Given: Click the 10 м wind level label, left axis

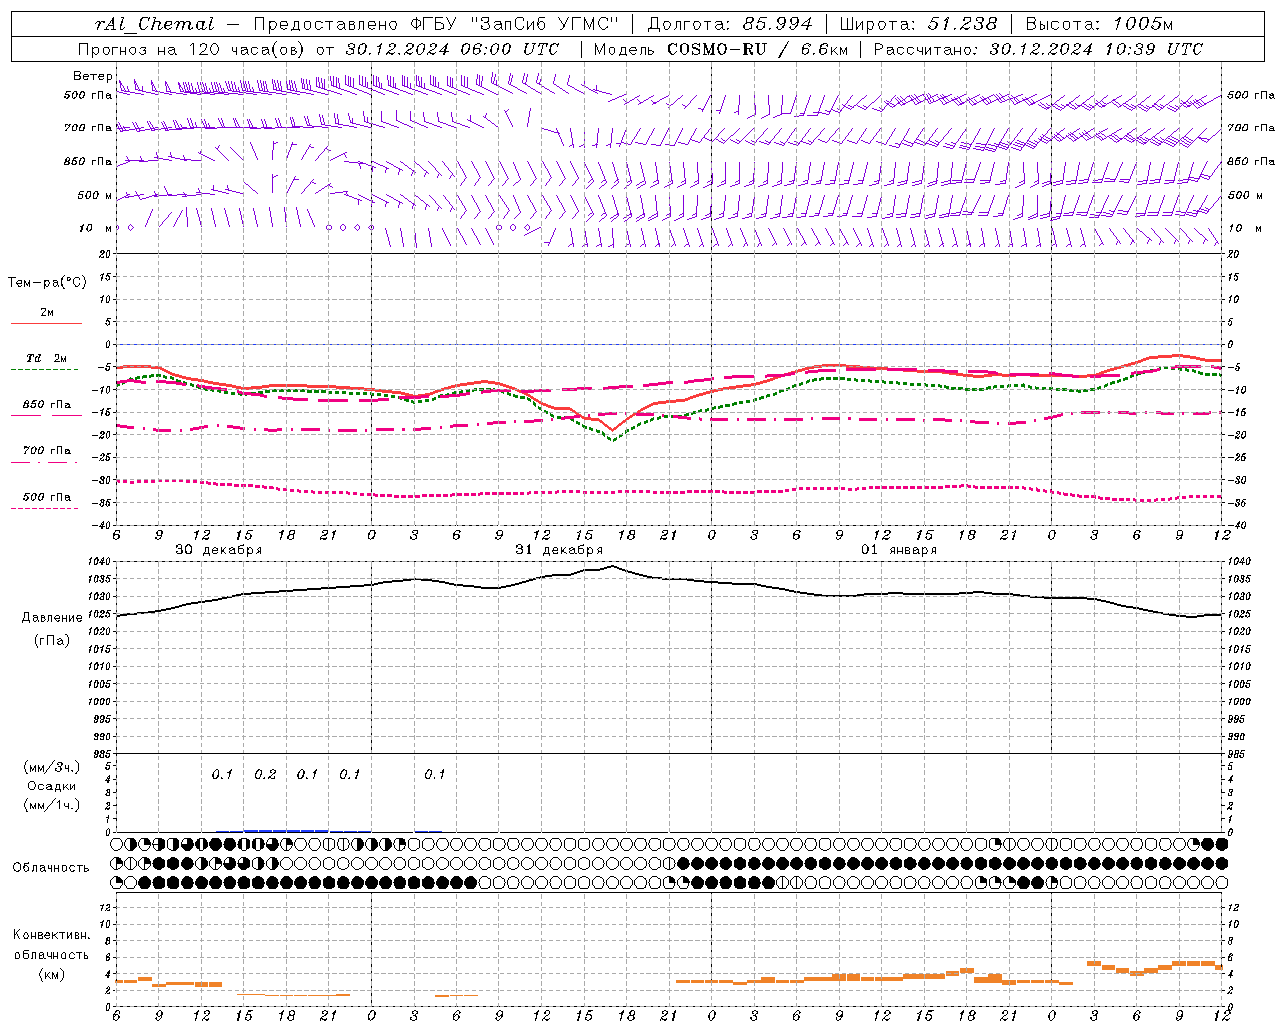Looking at the screenshot, I should point(95,229).
